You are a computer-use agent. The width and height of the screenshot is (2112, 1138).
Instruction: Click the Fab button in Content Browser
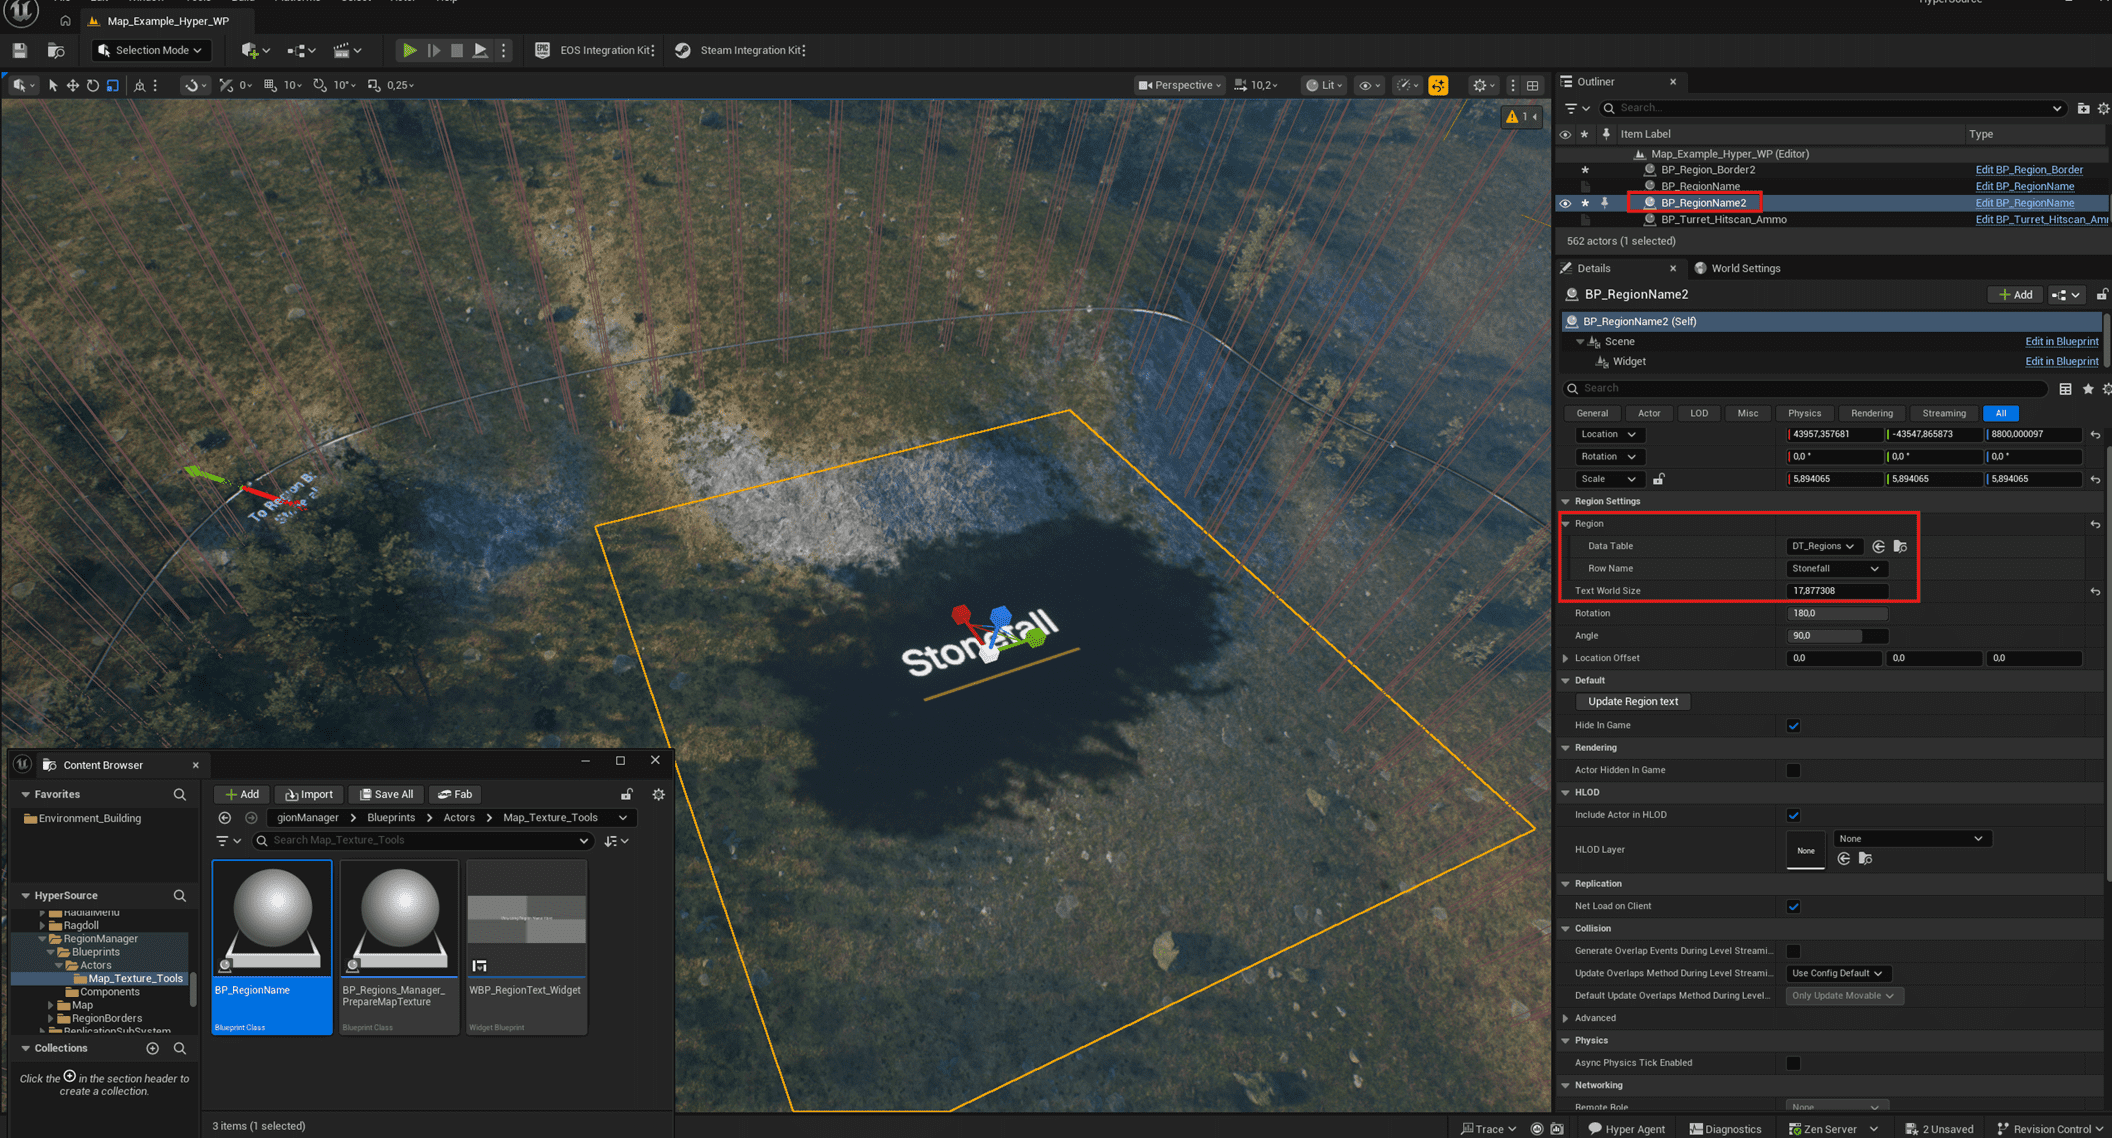tap(455, 794)
